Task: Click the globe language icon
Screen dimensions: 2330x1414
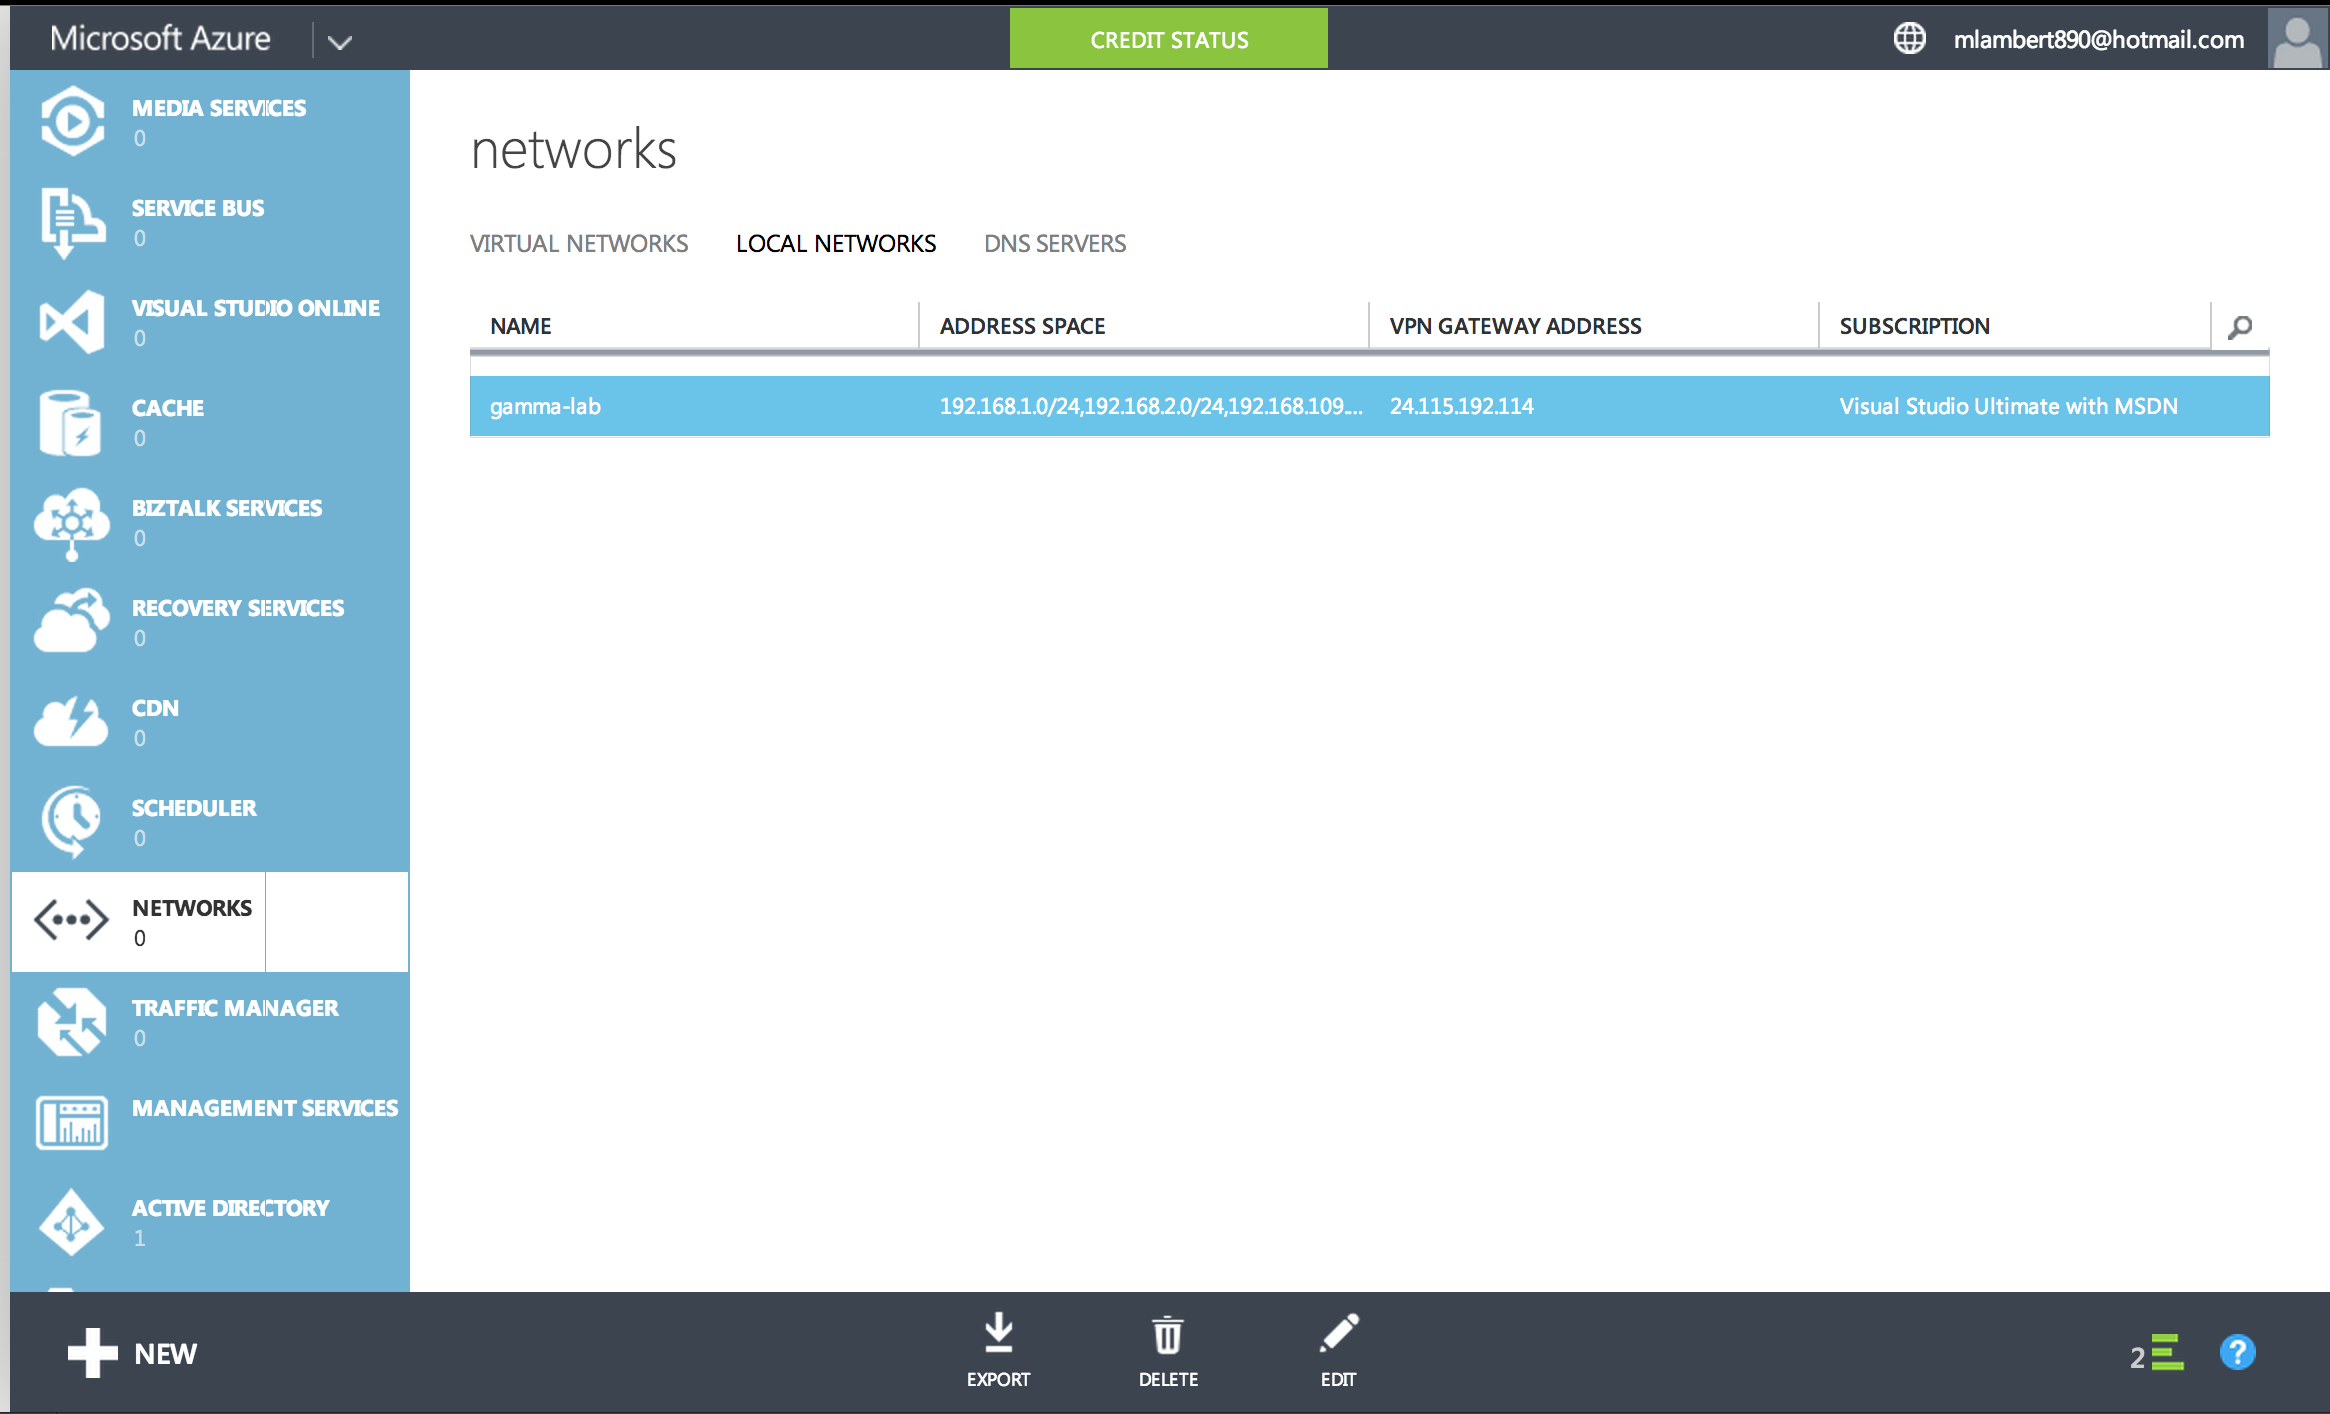Action: (1909, 39)
